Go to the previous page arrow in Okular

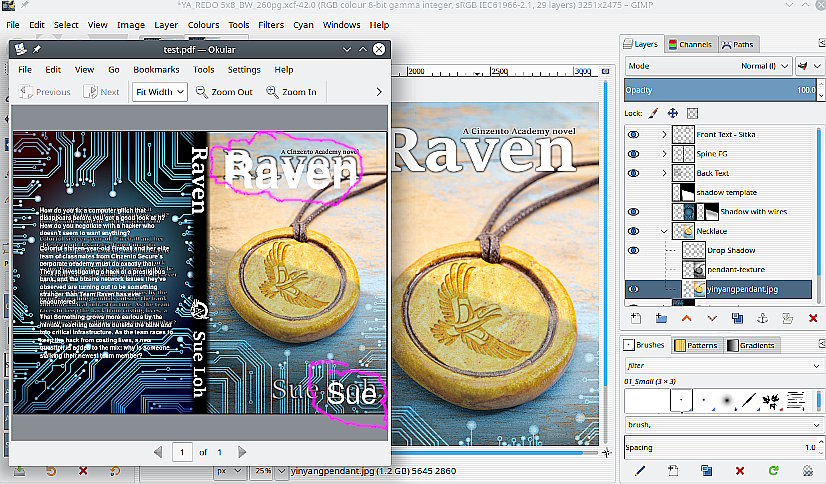[158, 452]
